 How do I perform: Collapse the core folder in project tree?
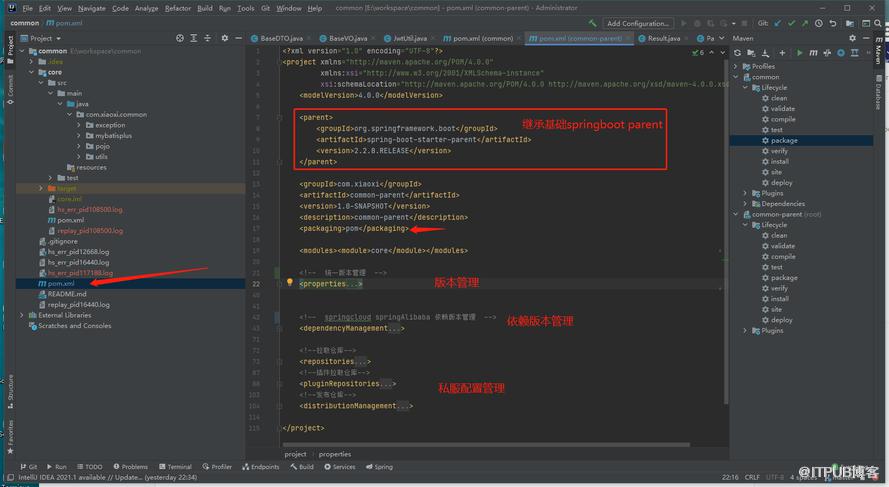(31, 72)
